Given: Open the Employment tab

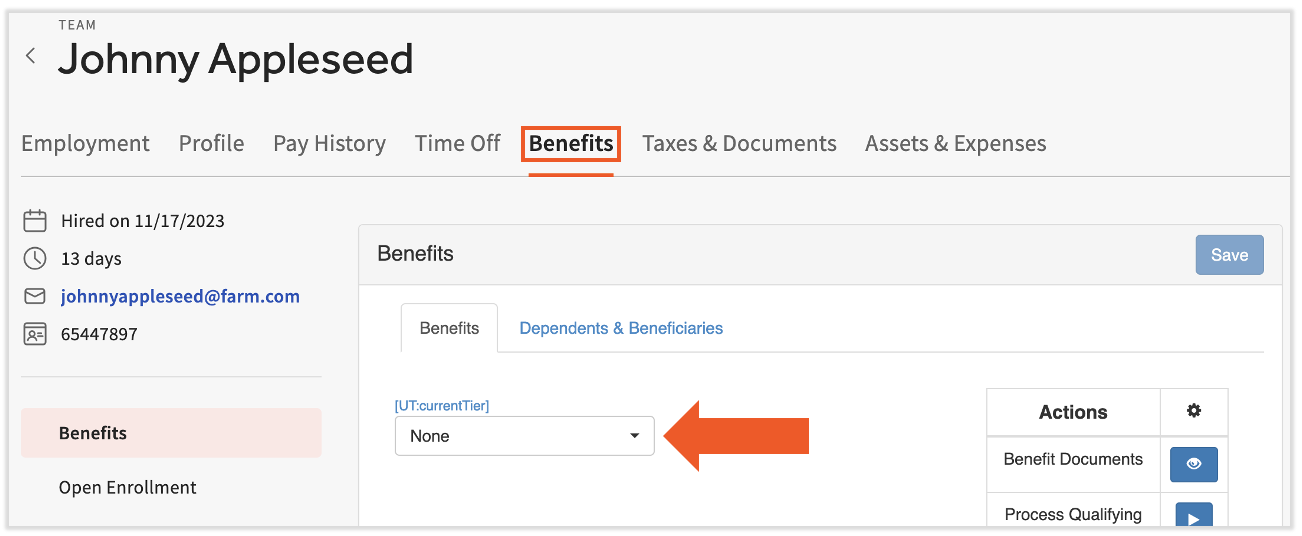Looking at the screenshot, I should coord(85,144).
